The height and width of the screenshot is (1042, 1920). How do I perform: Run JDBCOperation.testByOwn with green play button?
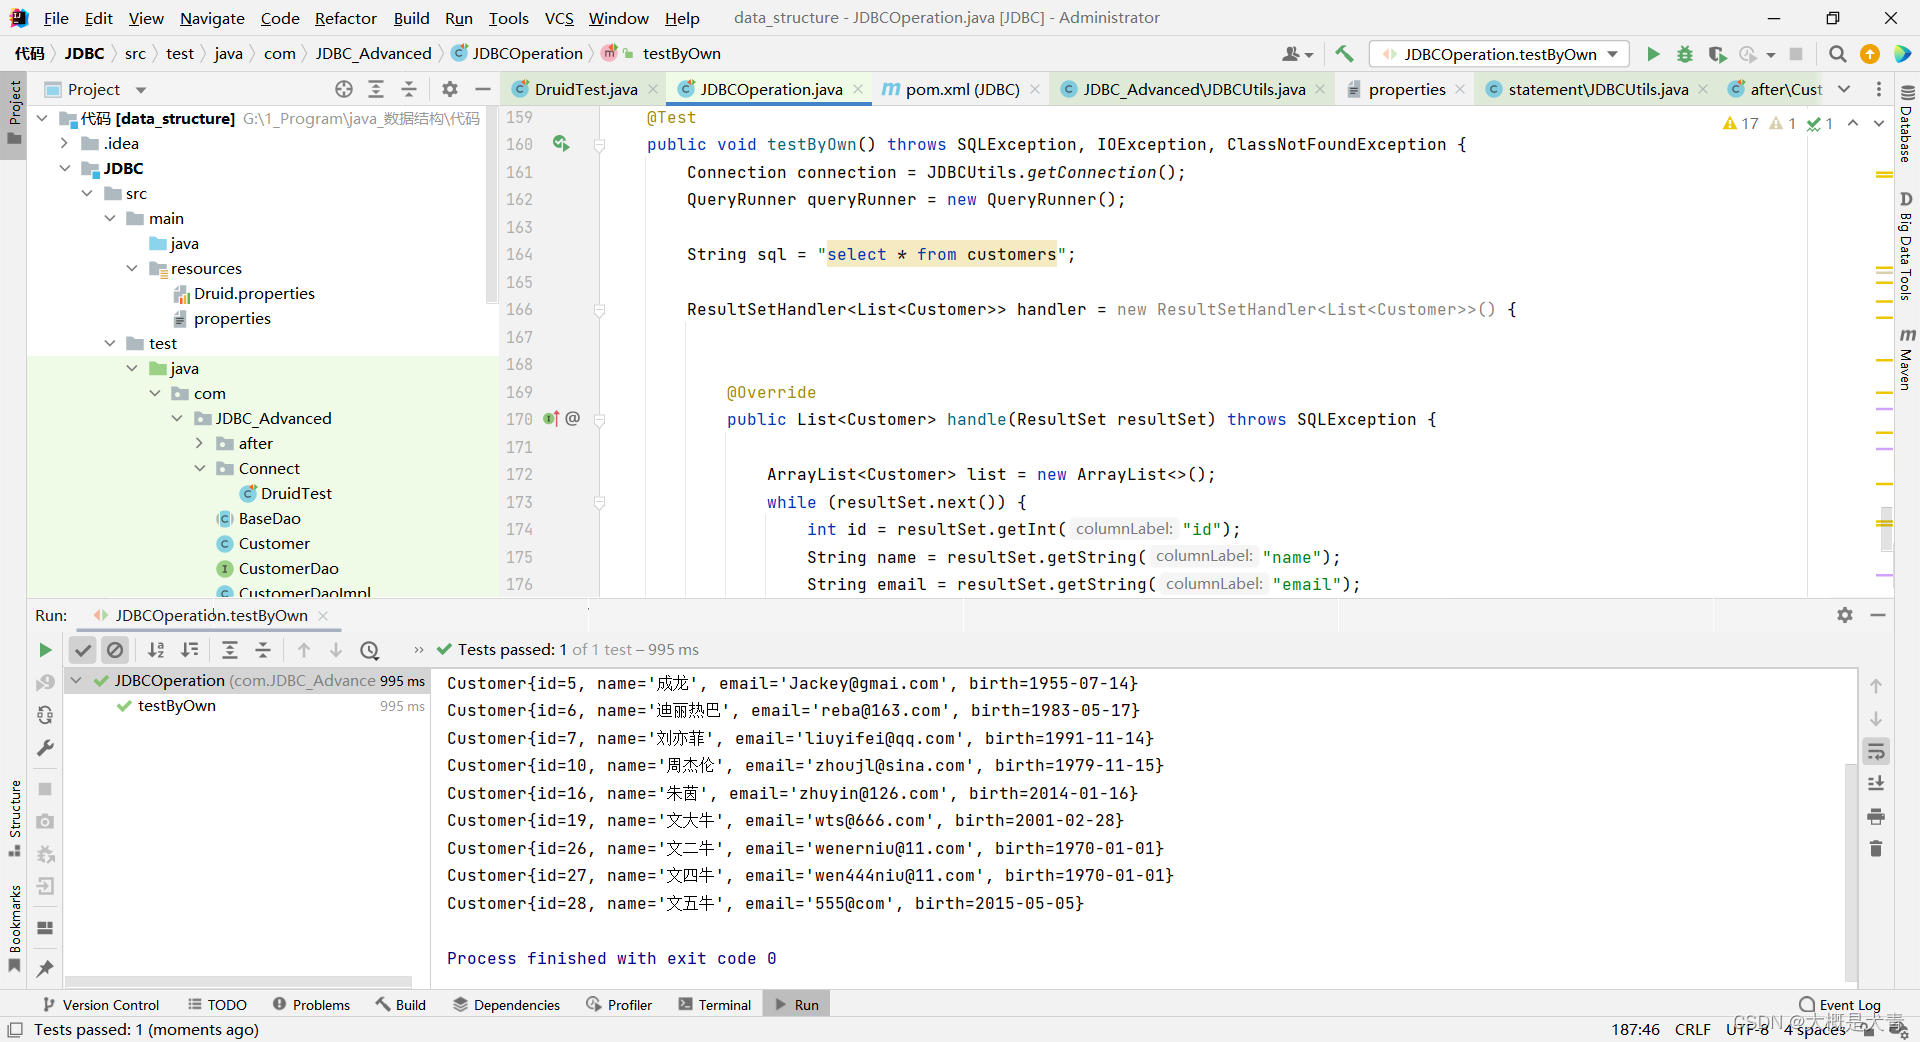[1653, 54]
